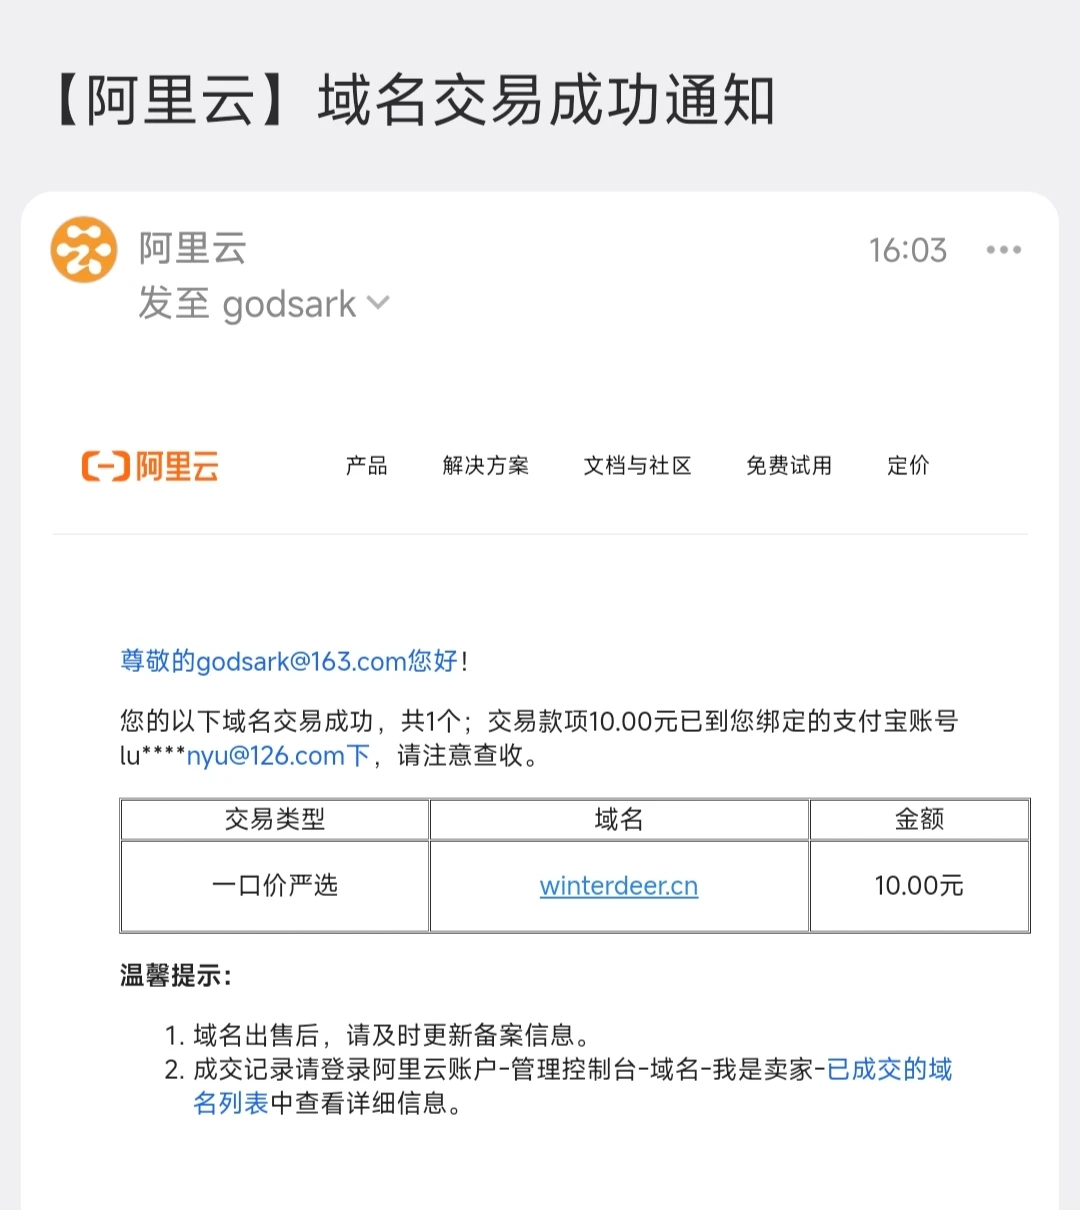The image size is (1080, 1210).
Task: Click the Aliyun logo in email header
Action: click(150, 466)
